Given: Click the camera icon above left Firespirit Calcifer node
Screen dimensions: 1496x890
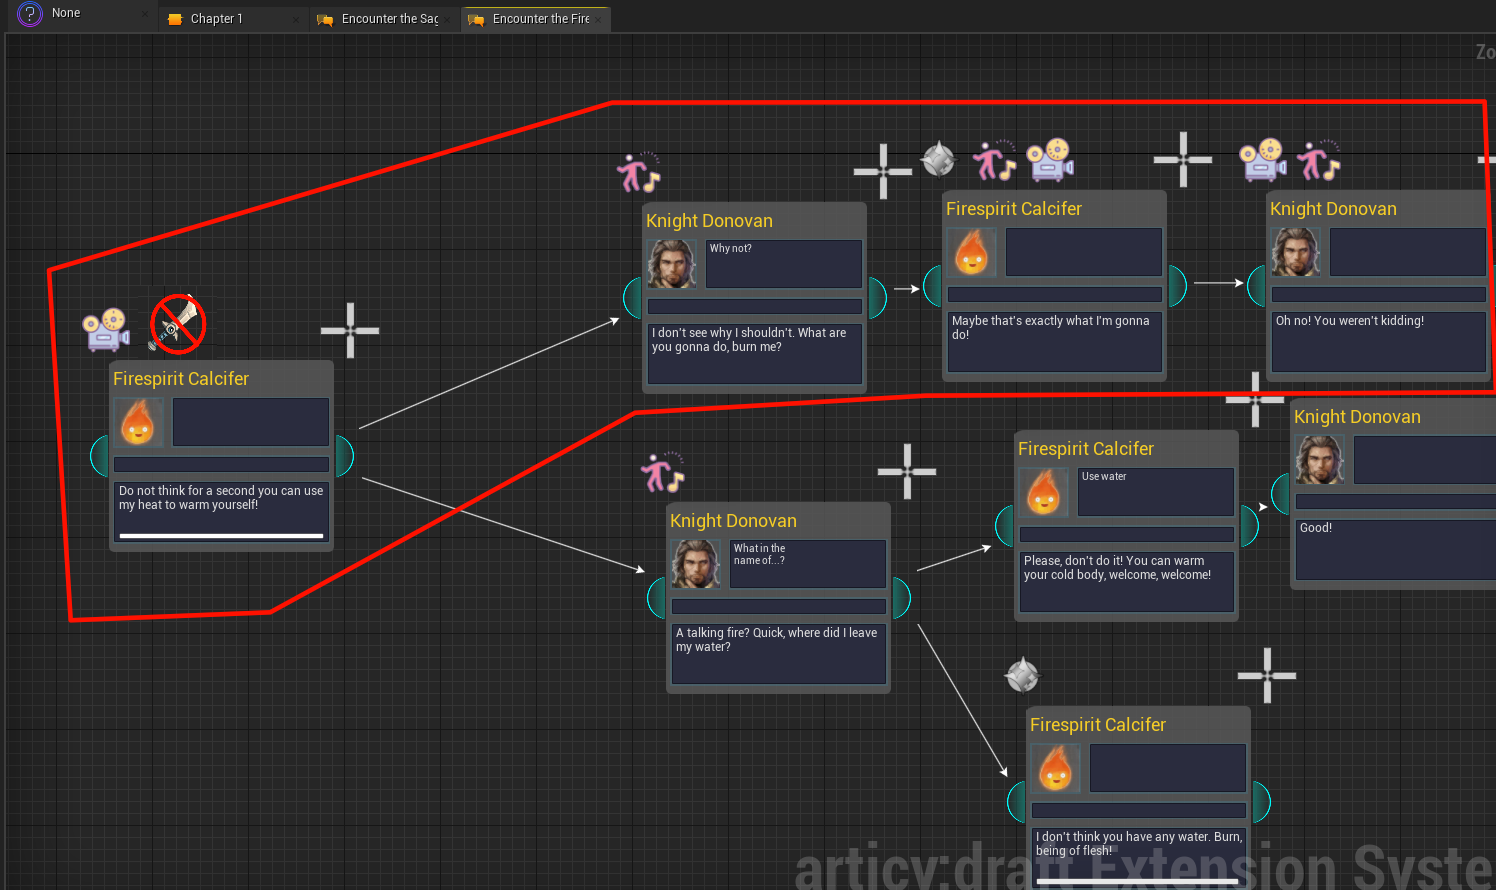Looking at the screenshot, I should 107,329.
